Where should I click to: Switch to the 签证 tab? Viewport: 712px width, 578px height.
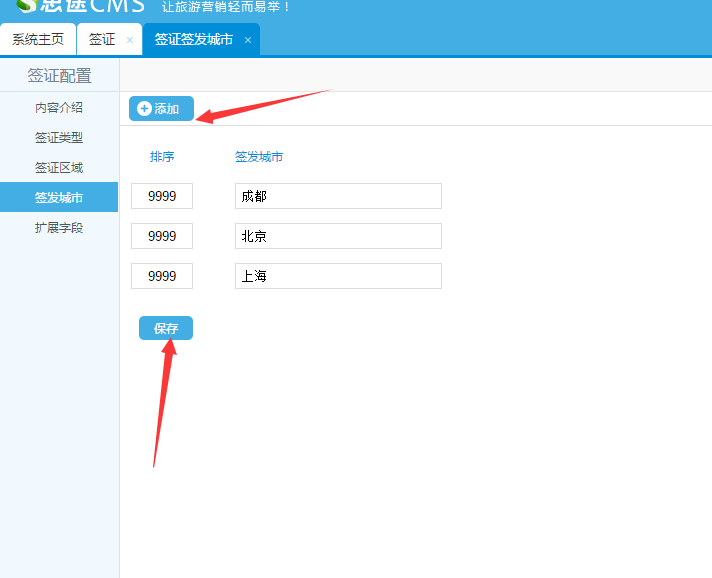pos(101,40)
